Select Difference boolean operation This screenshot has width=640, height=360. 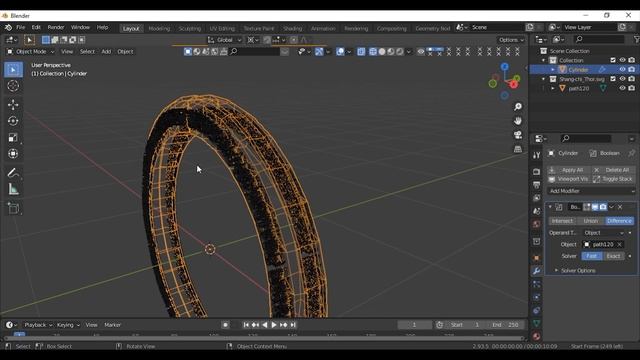619,221
